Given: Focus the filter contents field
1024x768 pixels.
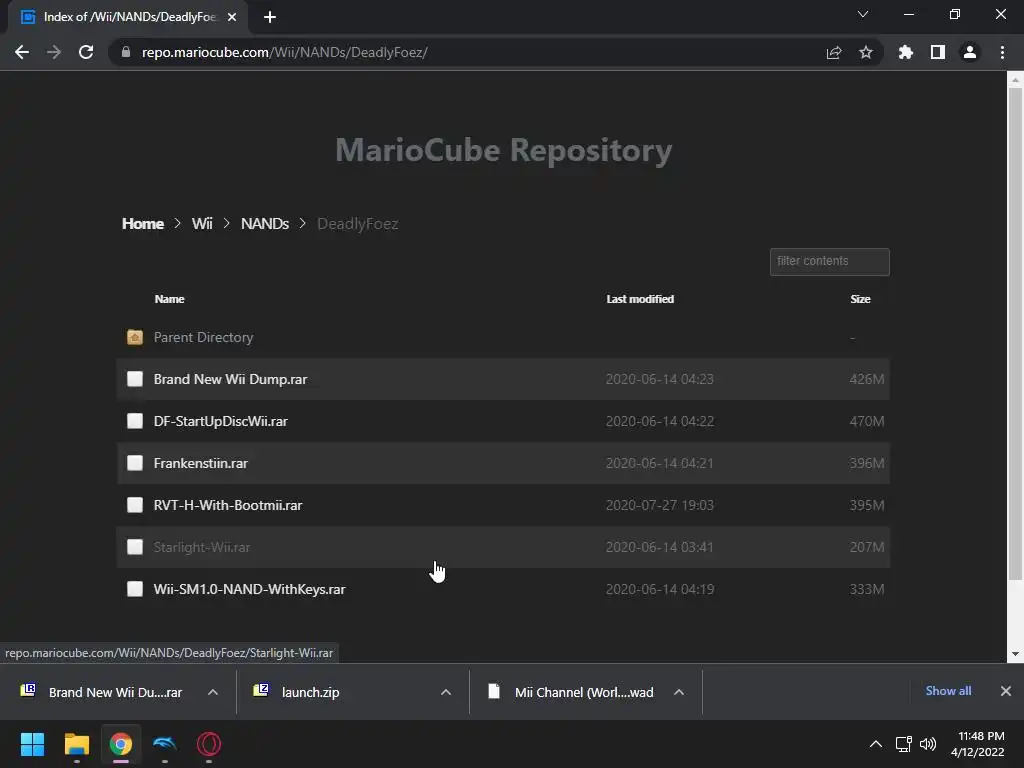Looking at the screenshot, I should coord(829,261).
